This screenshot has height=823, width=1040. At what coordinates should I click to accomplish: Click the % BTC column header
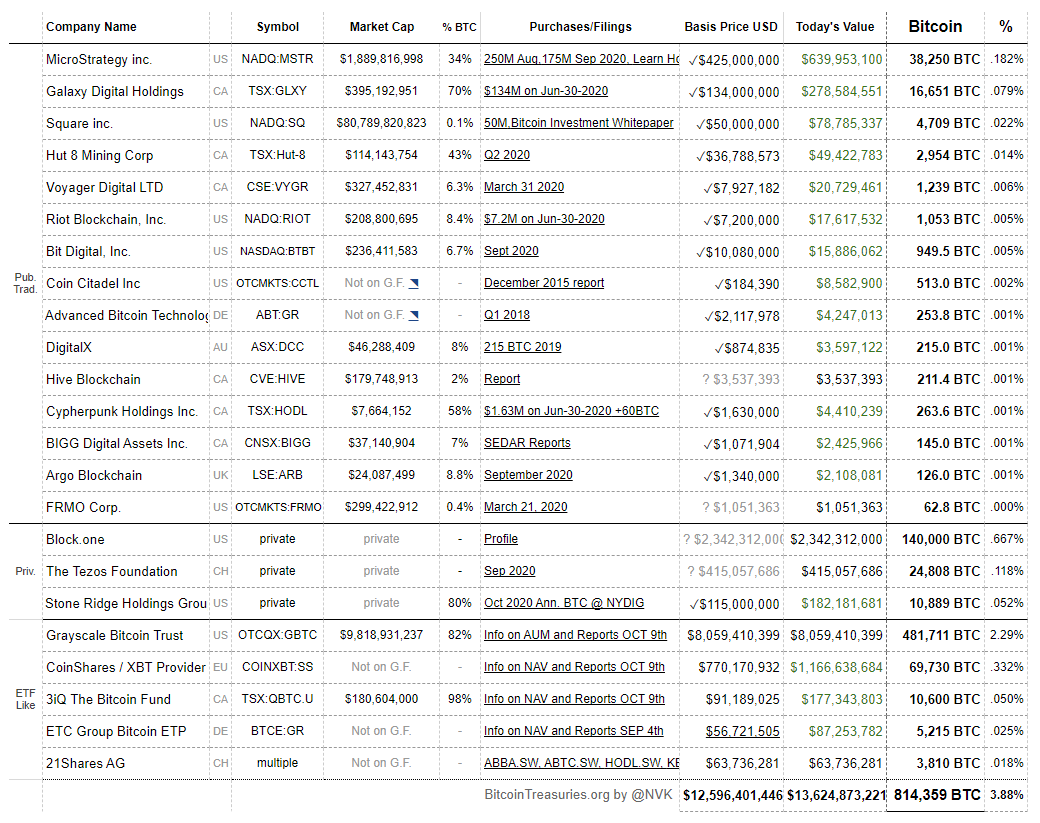pyautogui.click(x=459, y=27)
